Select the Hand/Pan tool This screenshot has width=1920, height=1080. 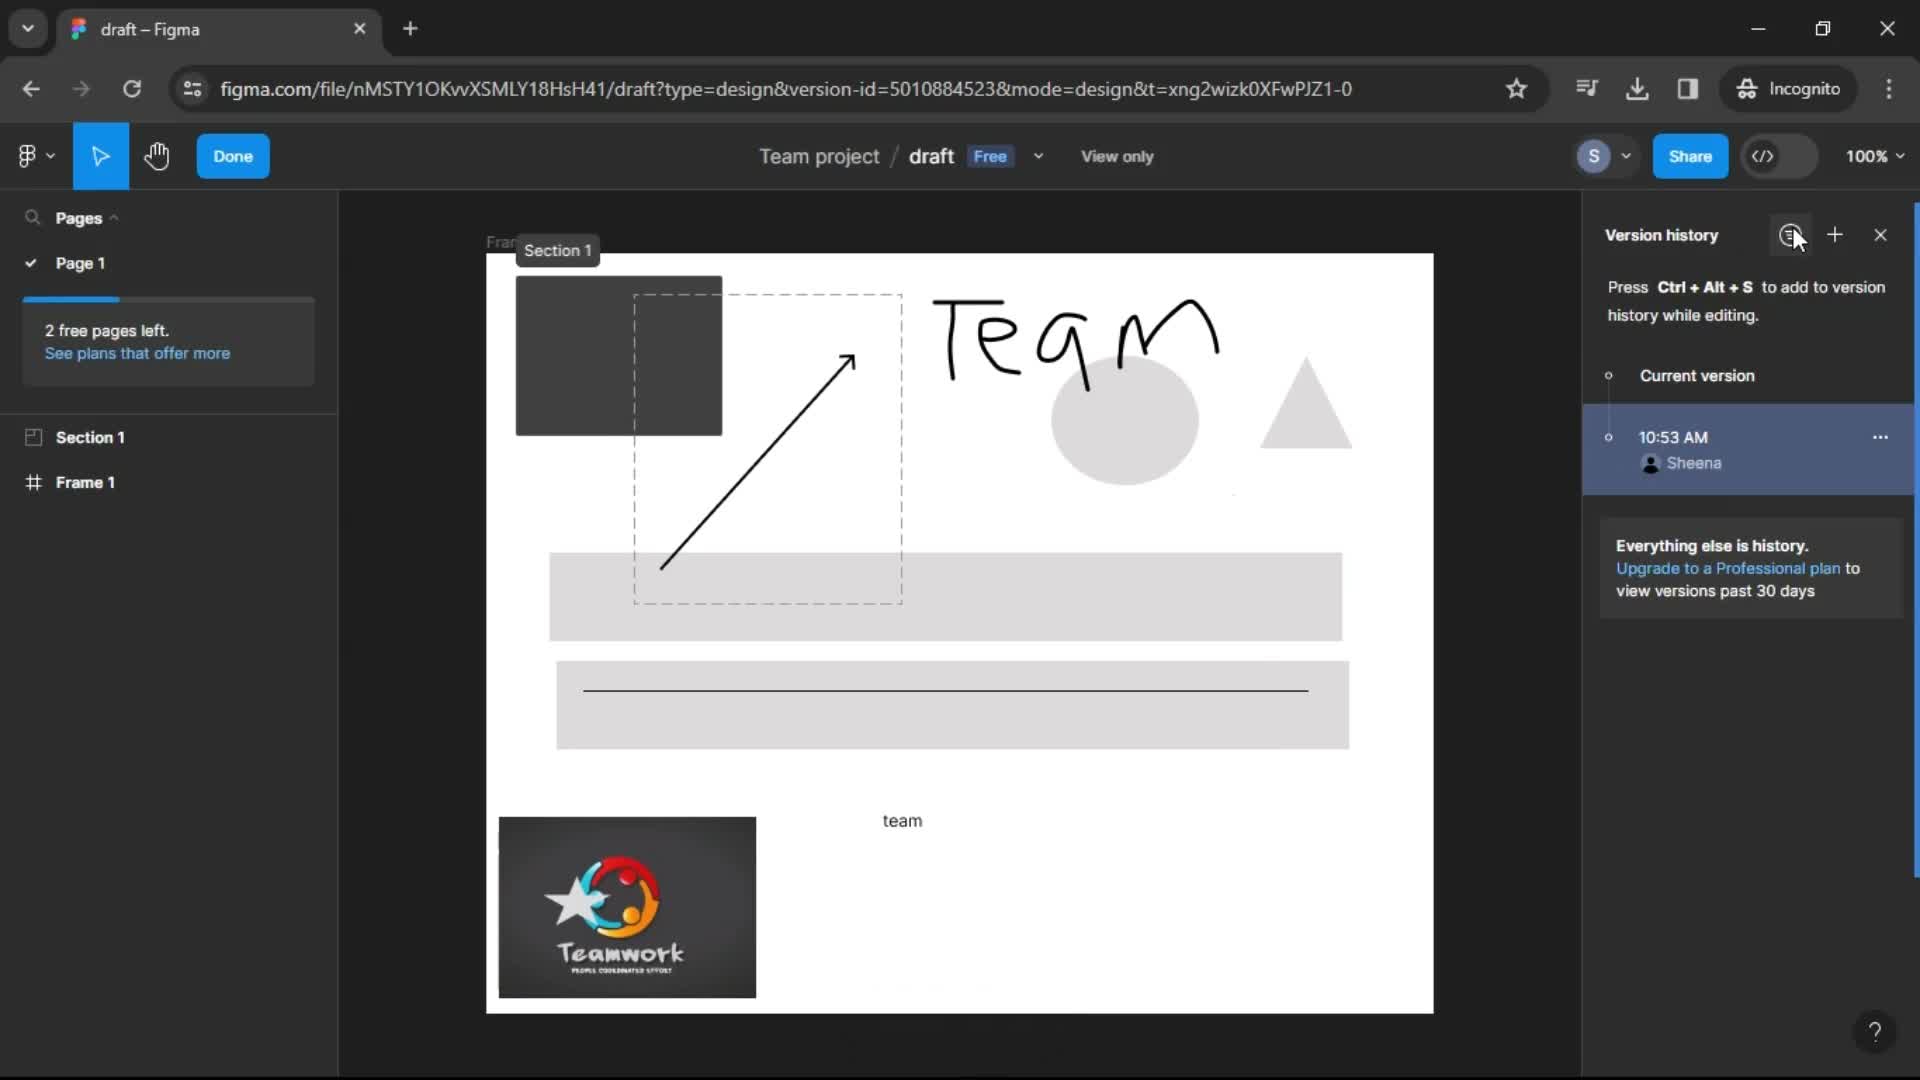[x=157, y=156]
